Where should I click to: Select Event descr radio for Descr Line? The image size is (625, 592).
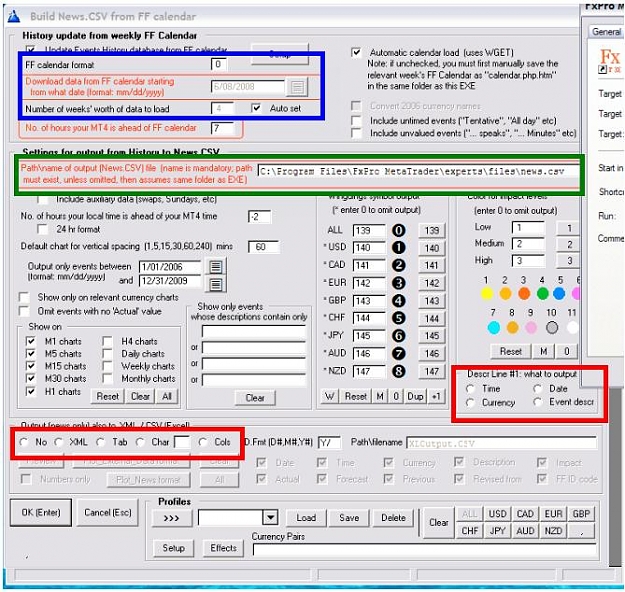538,402
